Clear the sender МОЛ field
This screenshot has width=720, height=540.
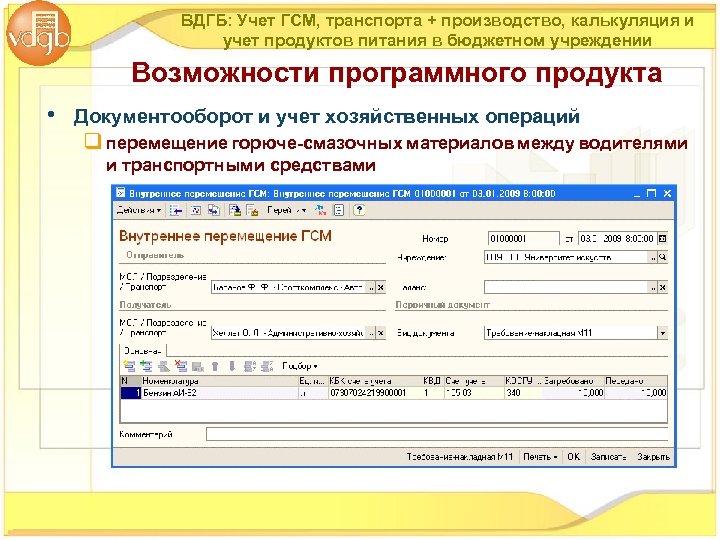pos(381,287)
